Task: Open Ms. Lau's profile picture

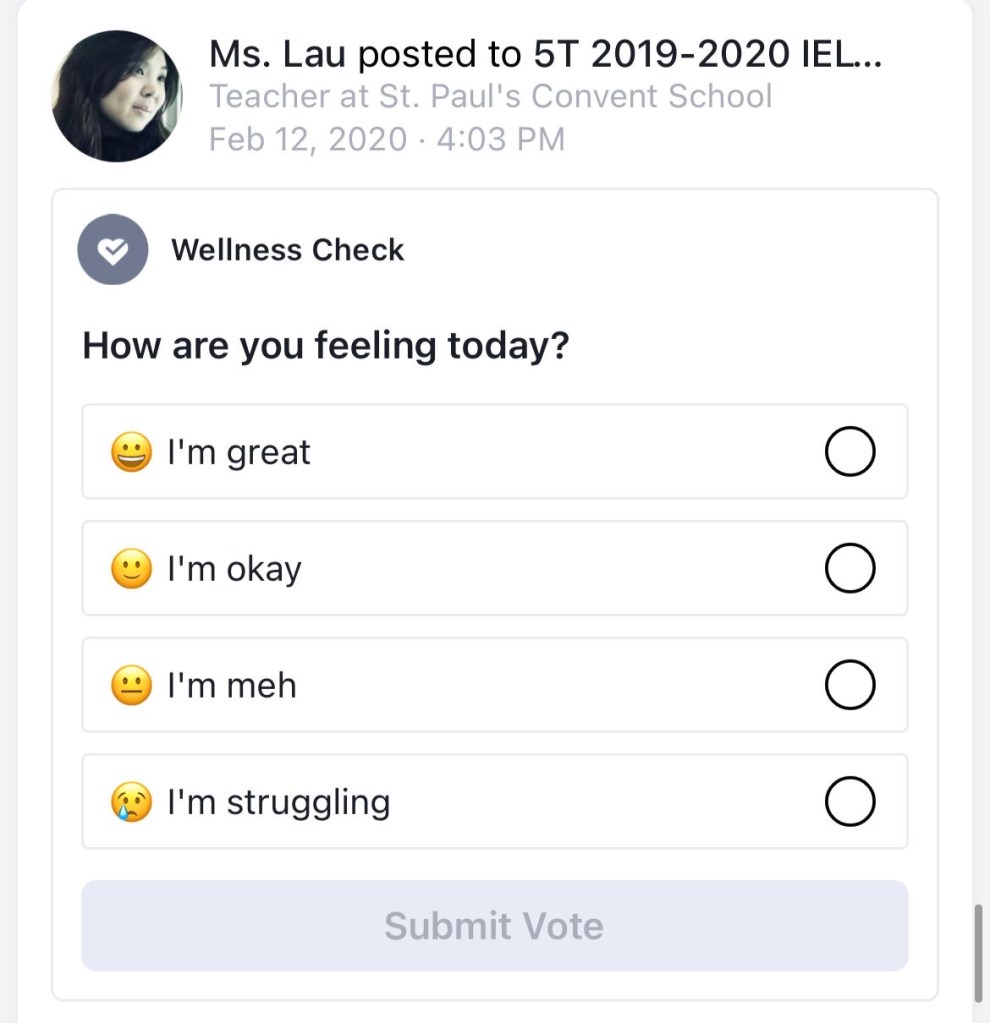Action: [x=117, y=96]
